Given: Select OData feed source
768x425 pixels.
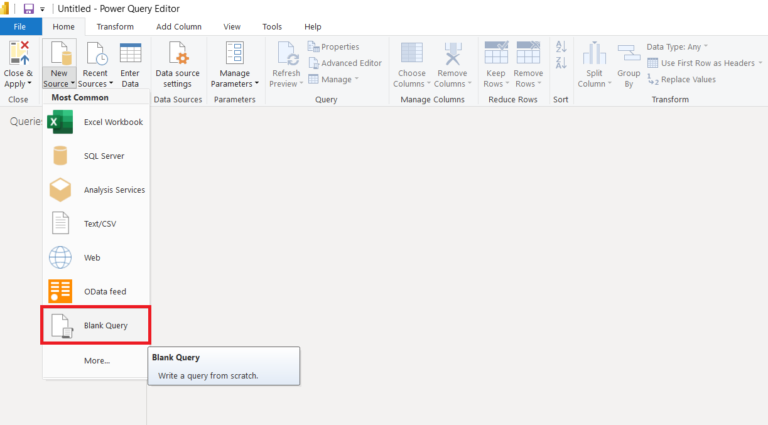Looking at the screenshot, I should pos(96,291).
